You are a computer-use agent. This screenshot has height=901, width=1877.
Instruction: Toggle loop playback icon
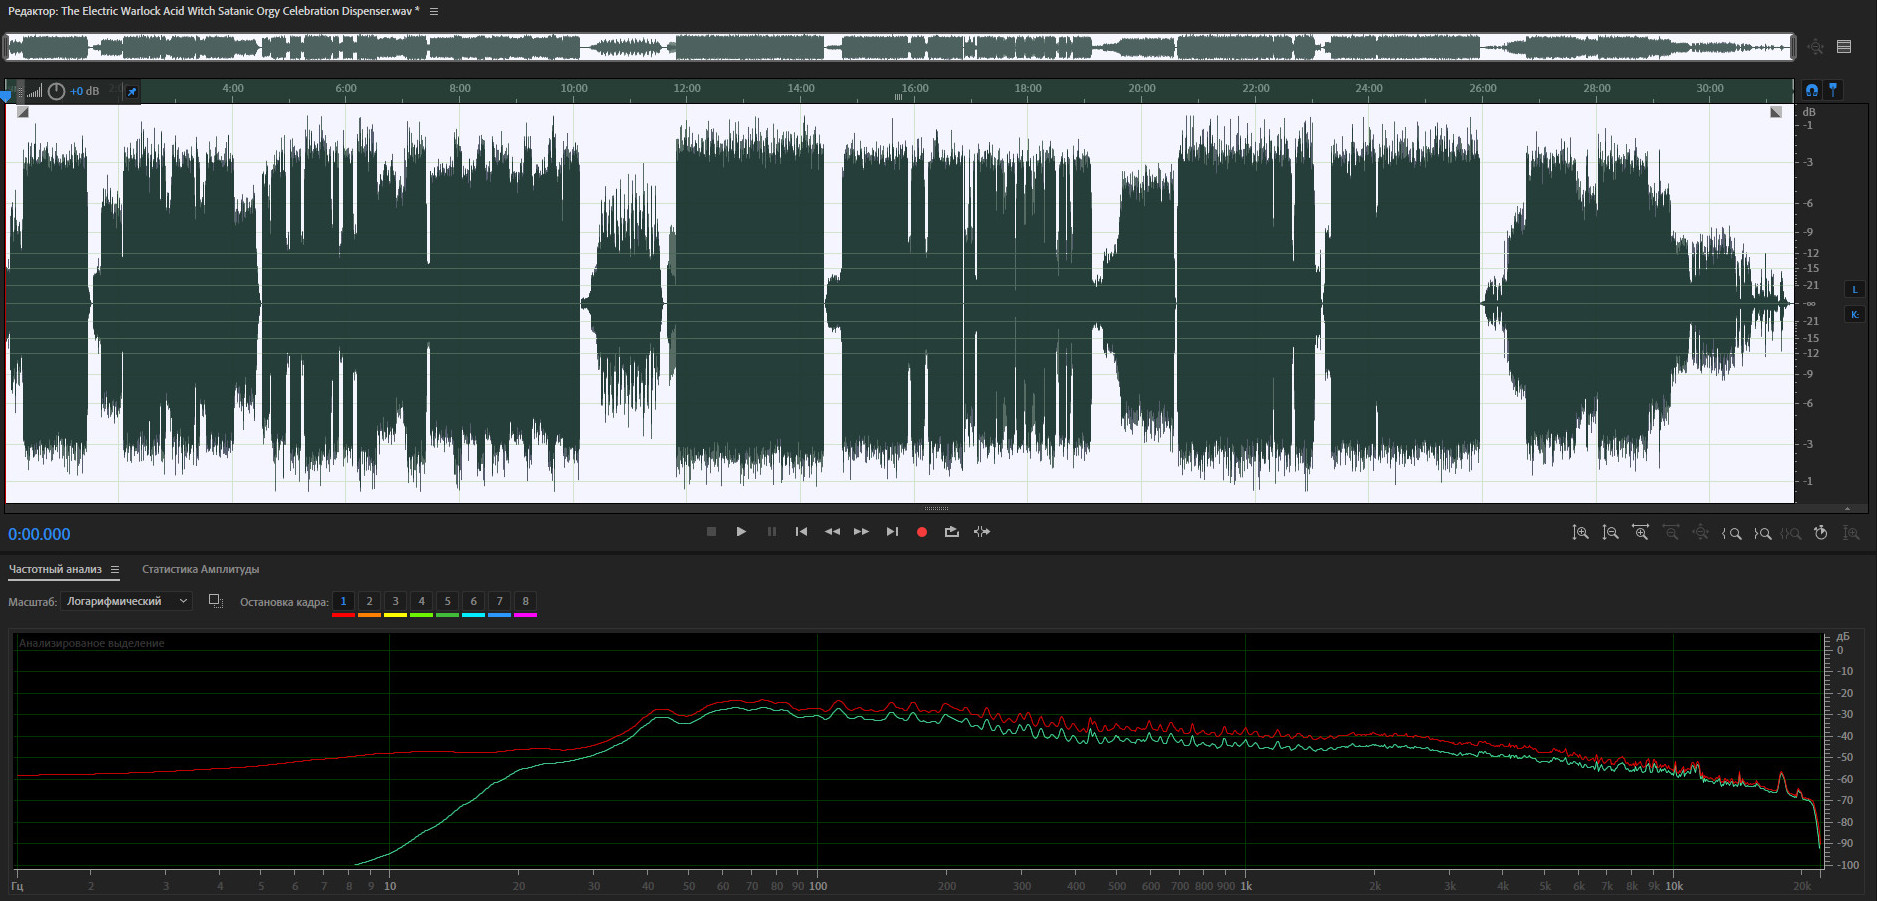point(951,532)
